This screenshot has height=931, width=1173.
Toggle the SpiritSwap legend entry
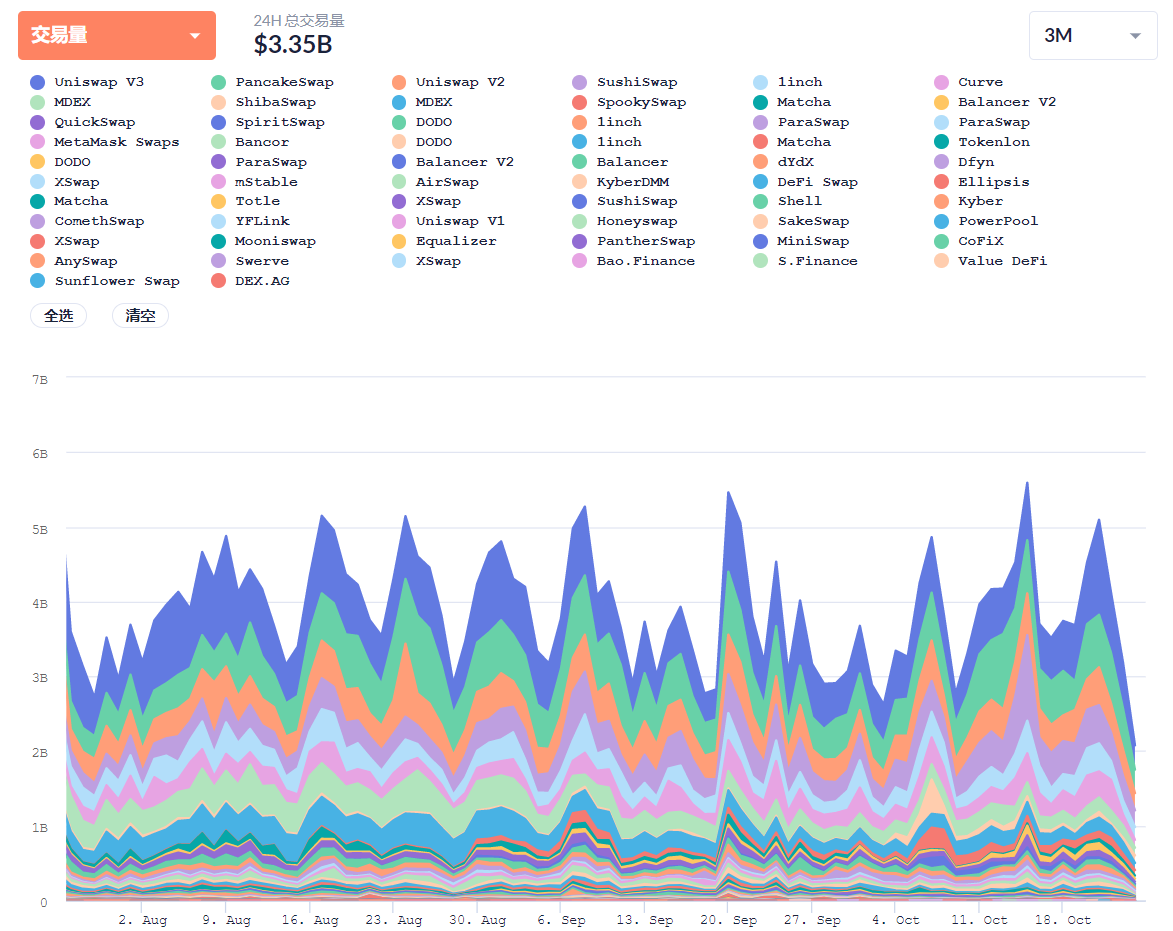(268, 123)
